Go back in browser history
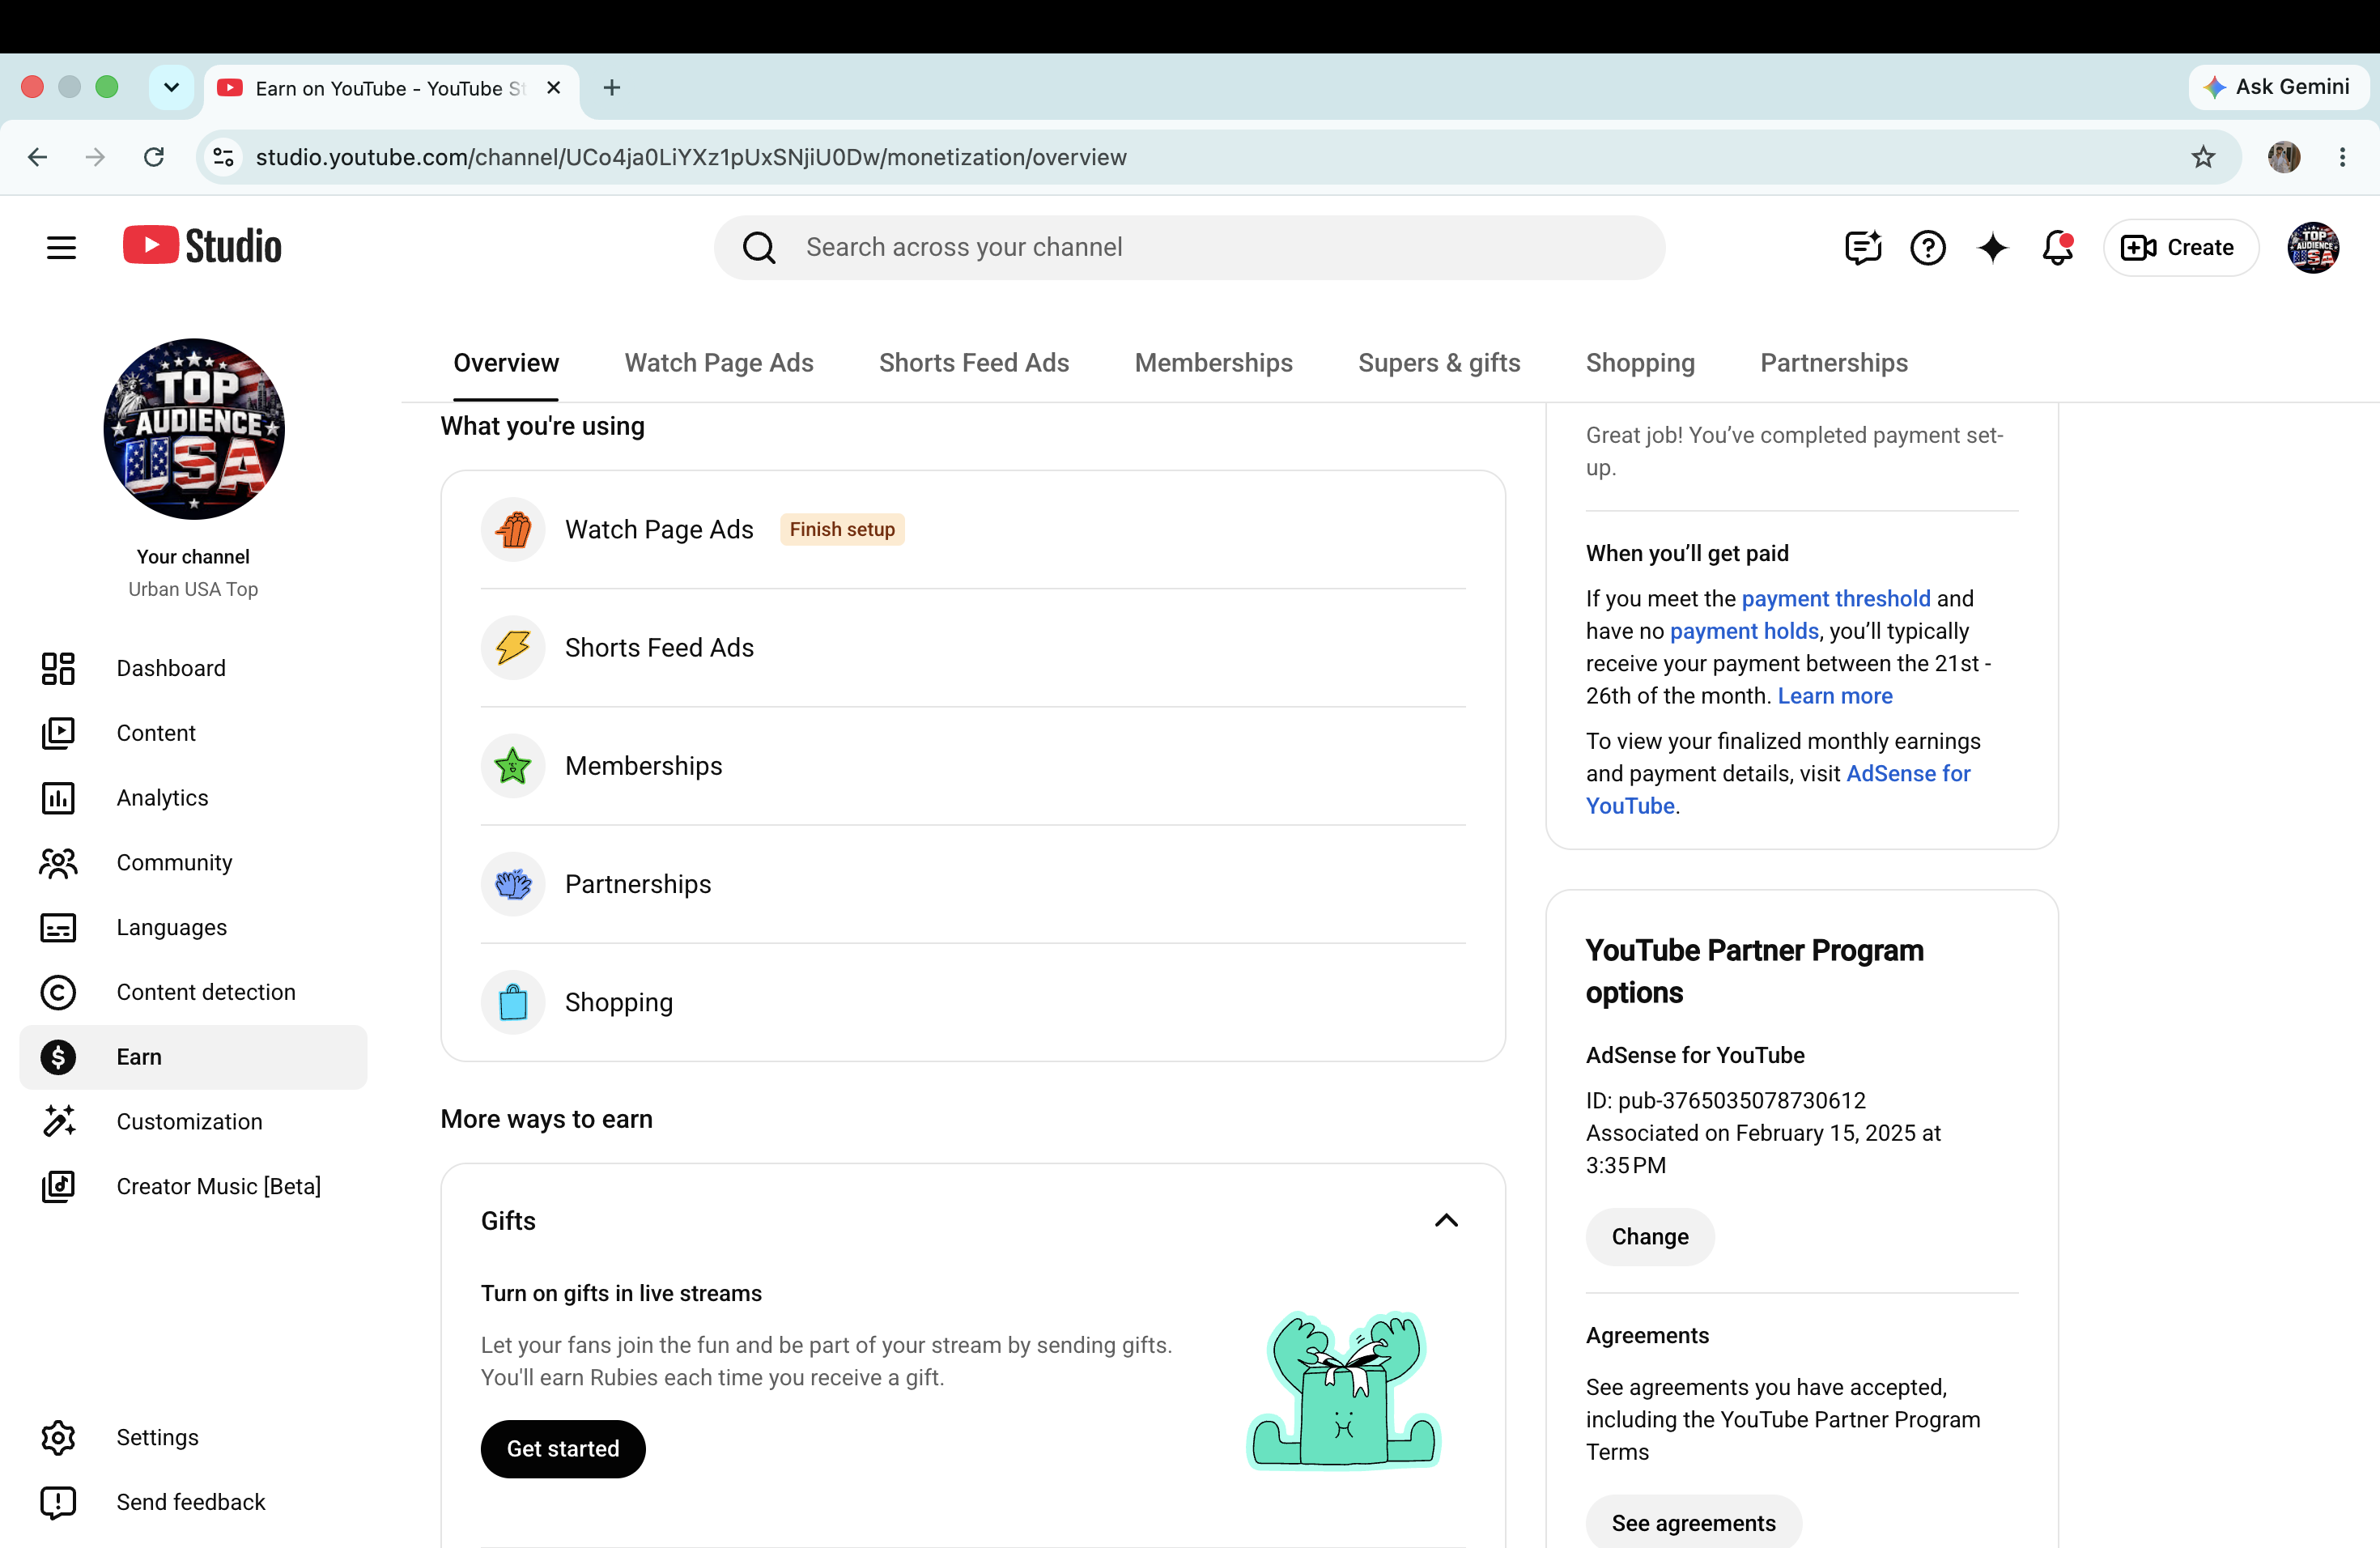 (38, 157)
